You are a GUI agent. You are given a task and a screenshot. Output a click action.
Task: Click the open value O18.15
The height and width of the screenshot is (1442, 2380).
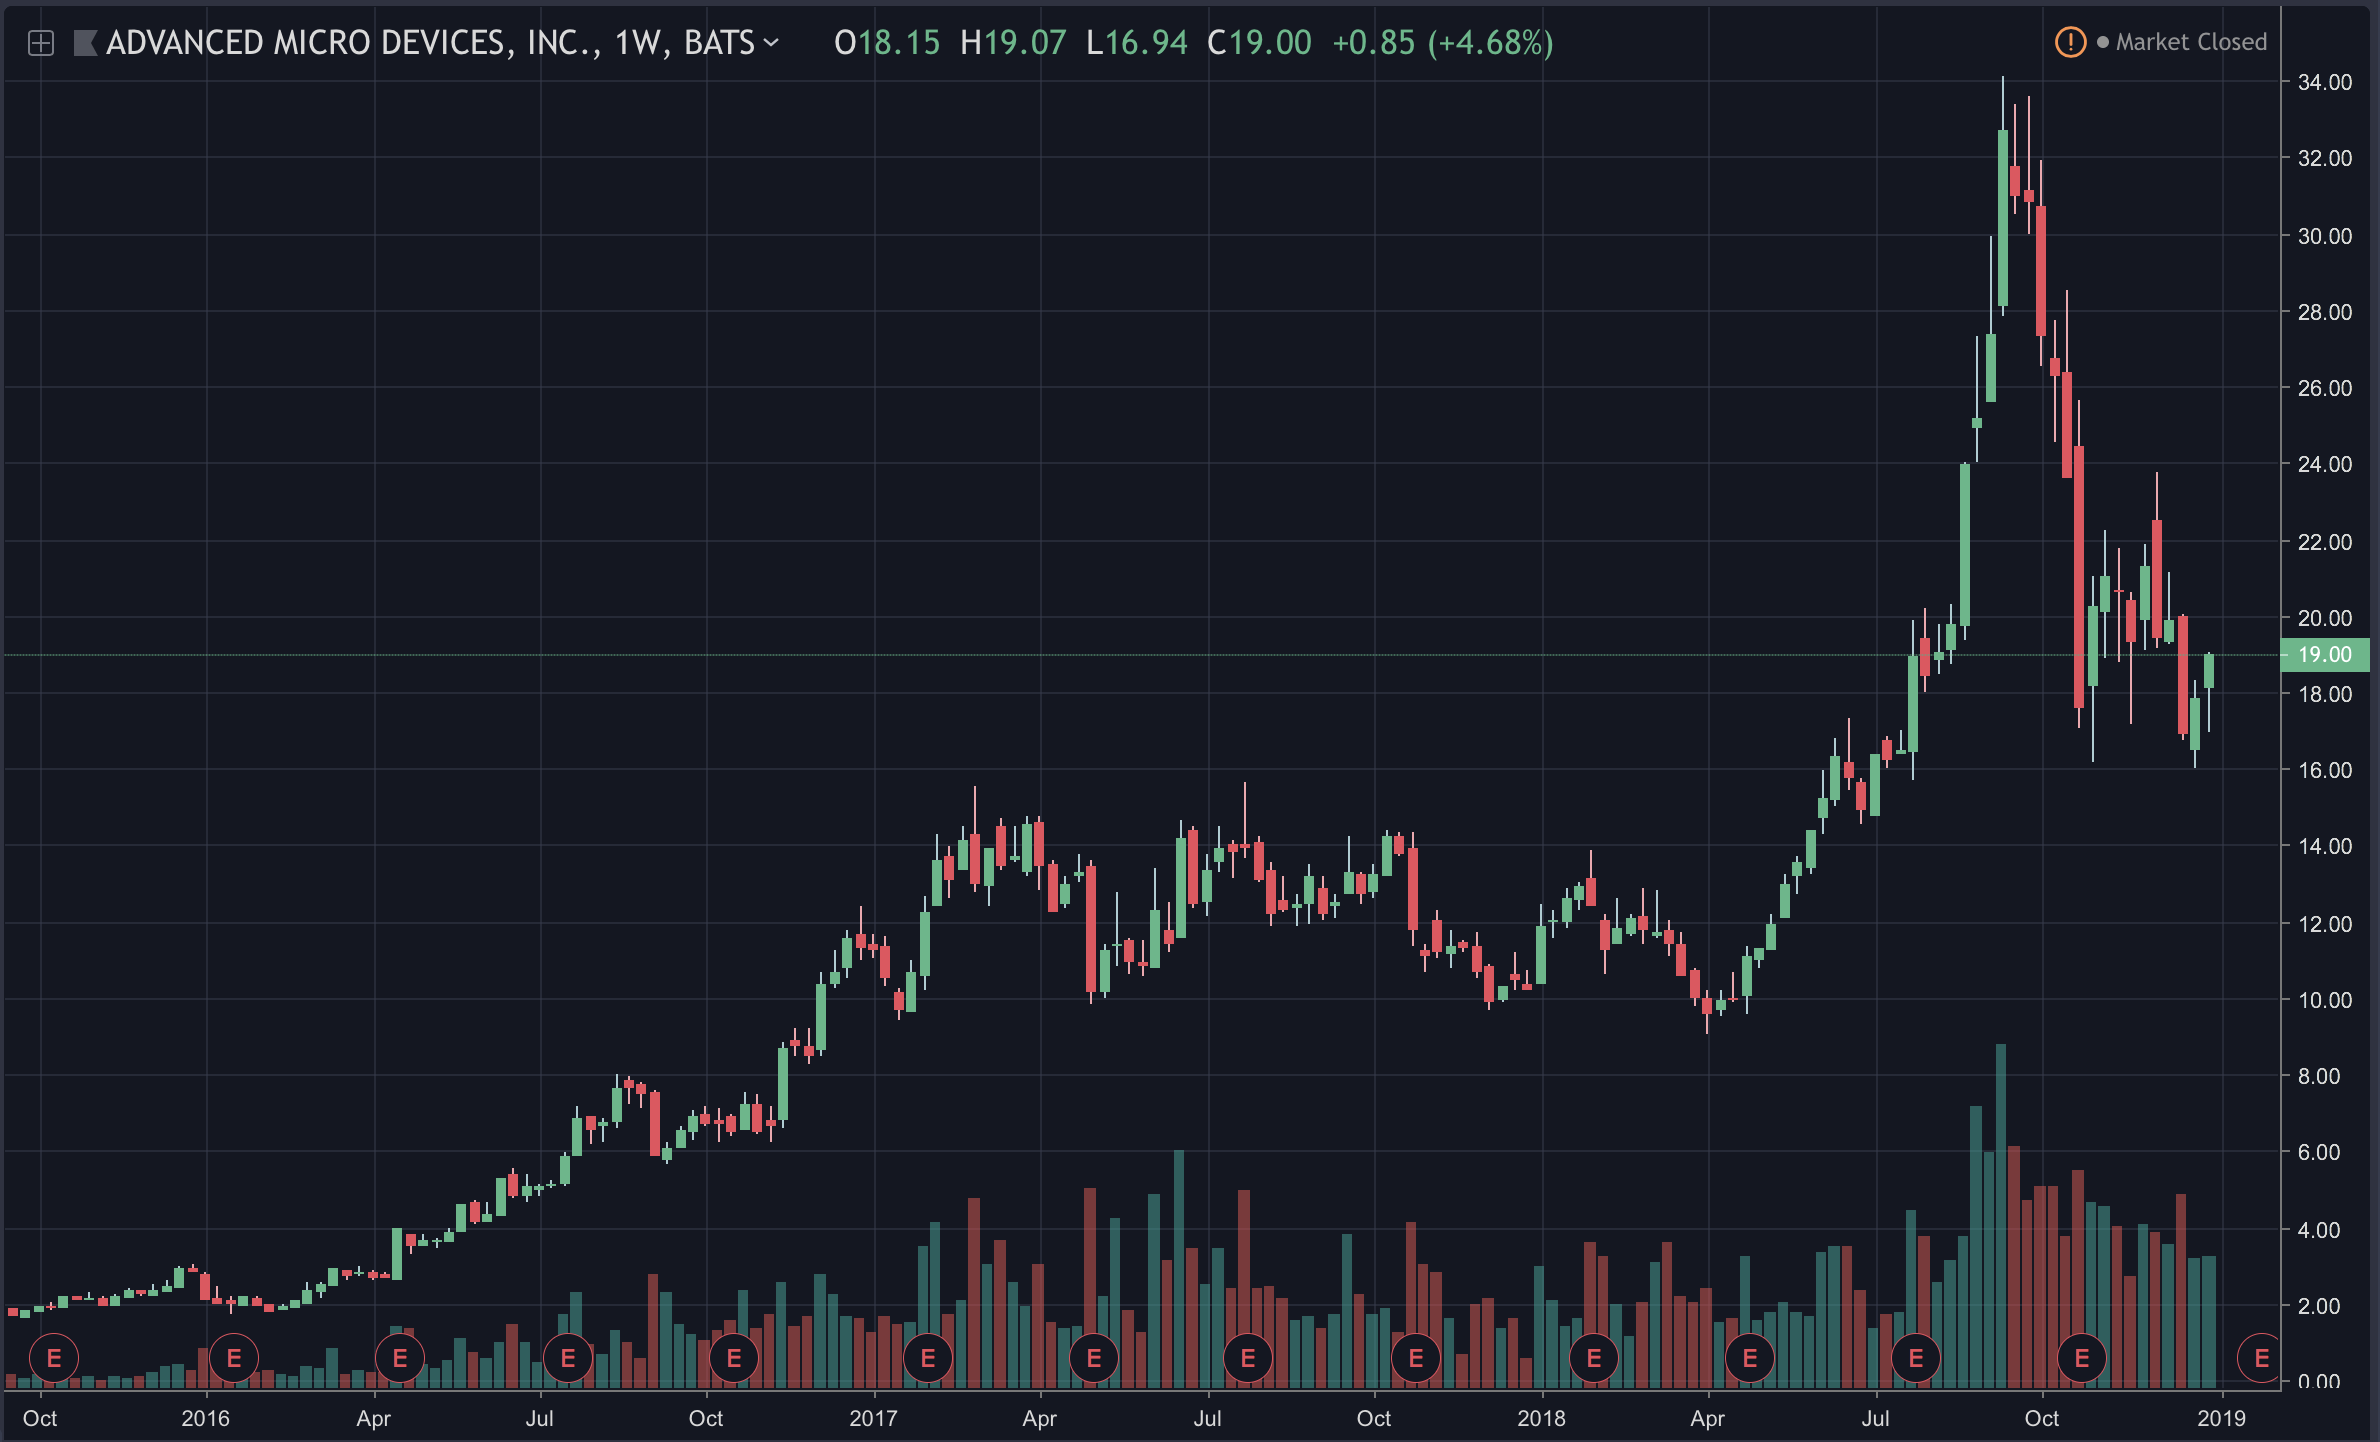[887, 43]
